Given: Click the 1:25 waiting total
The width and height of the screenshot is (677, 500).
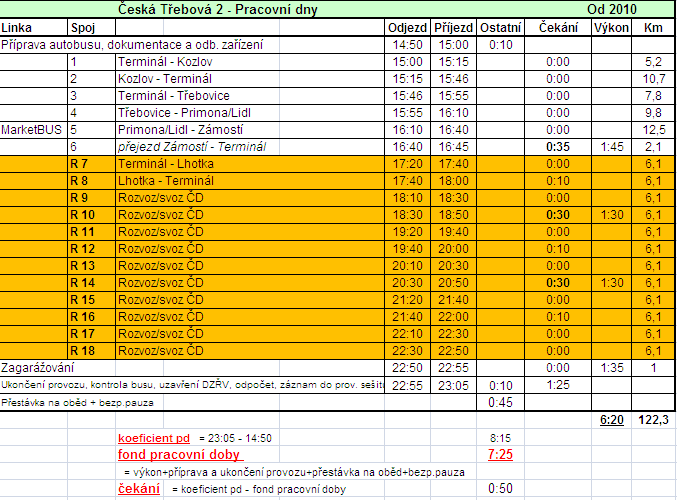Looking at the screenshot, I should tap(558, 385).
